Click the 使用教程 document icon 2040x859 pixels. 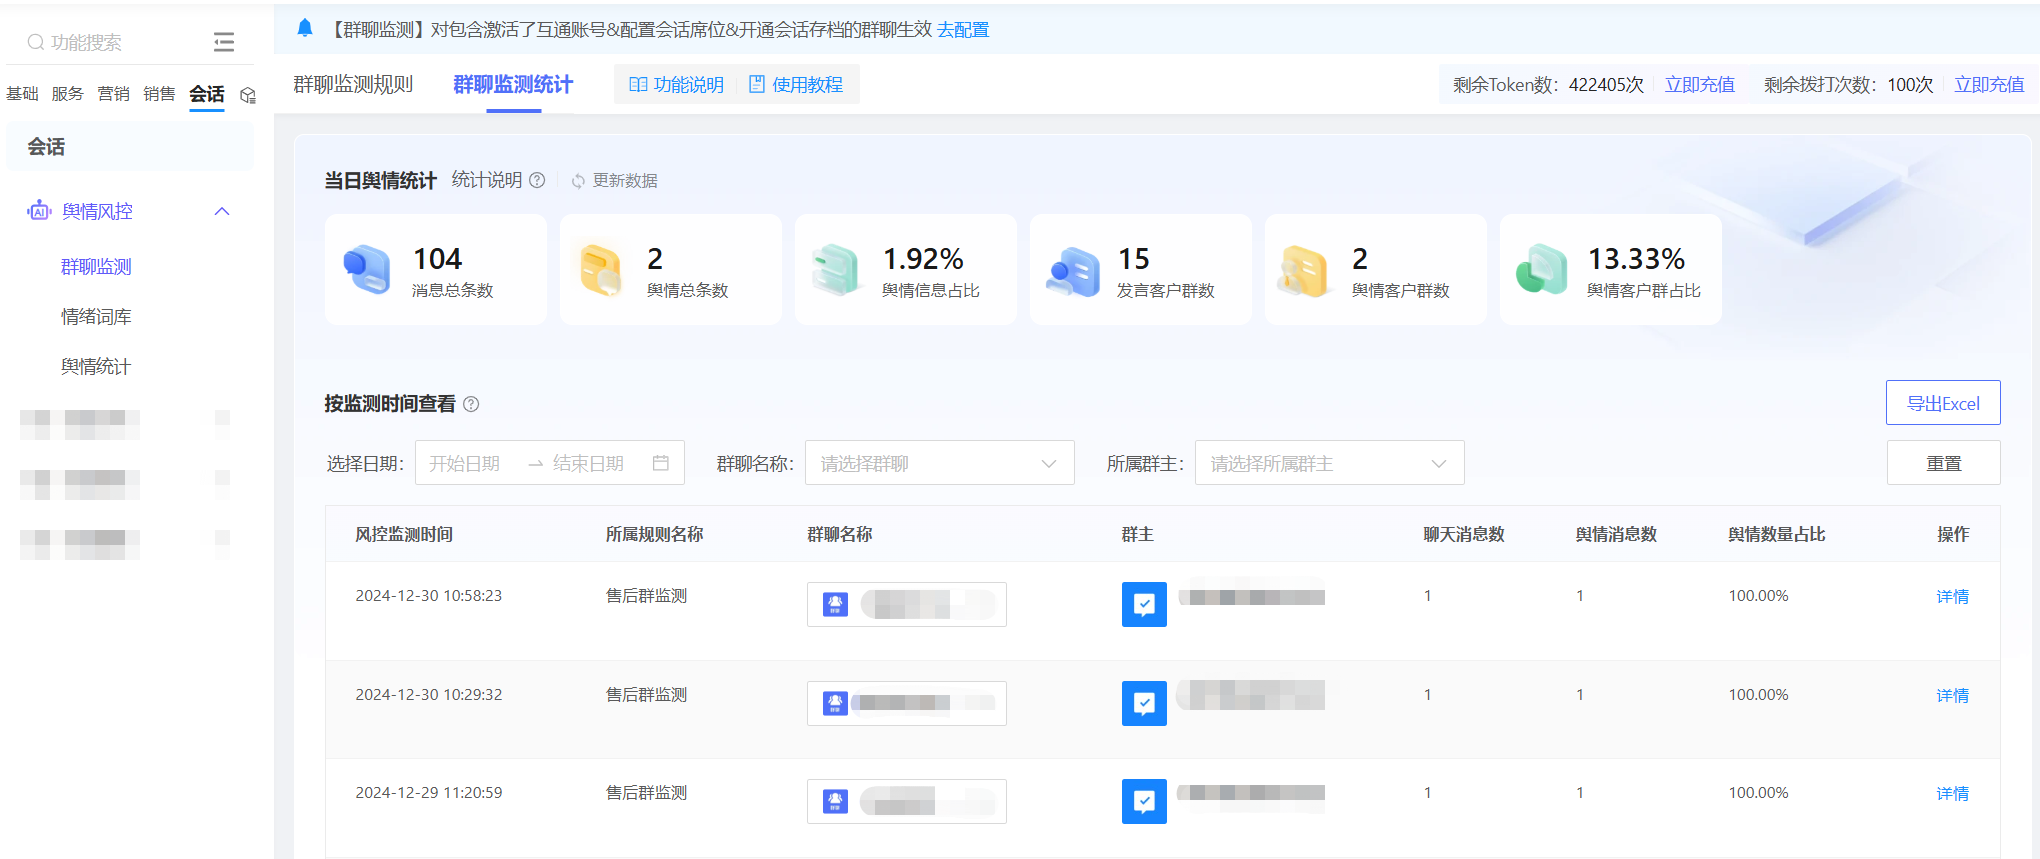coord(757,84)
